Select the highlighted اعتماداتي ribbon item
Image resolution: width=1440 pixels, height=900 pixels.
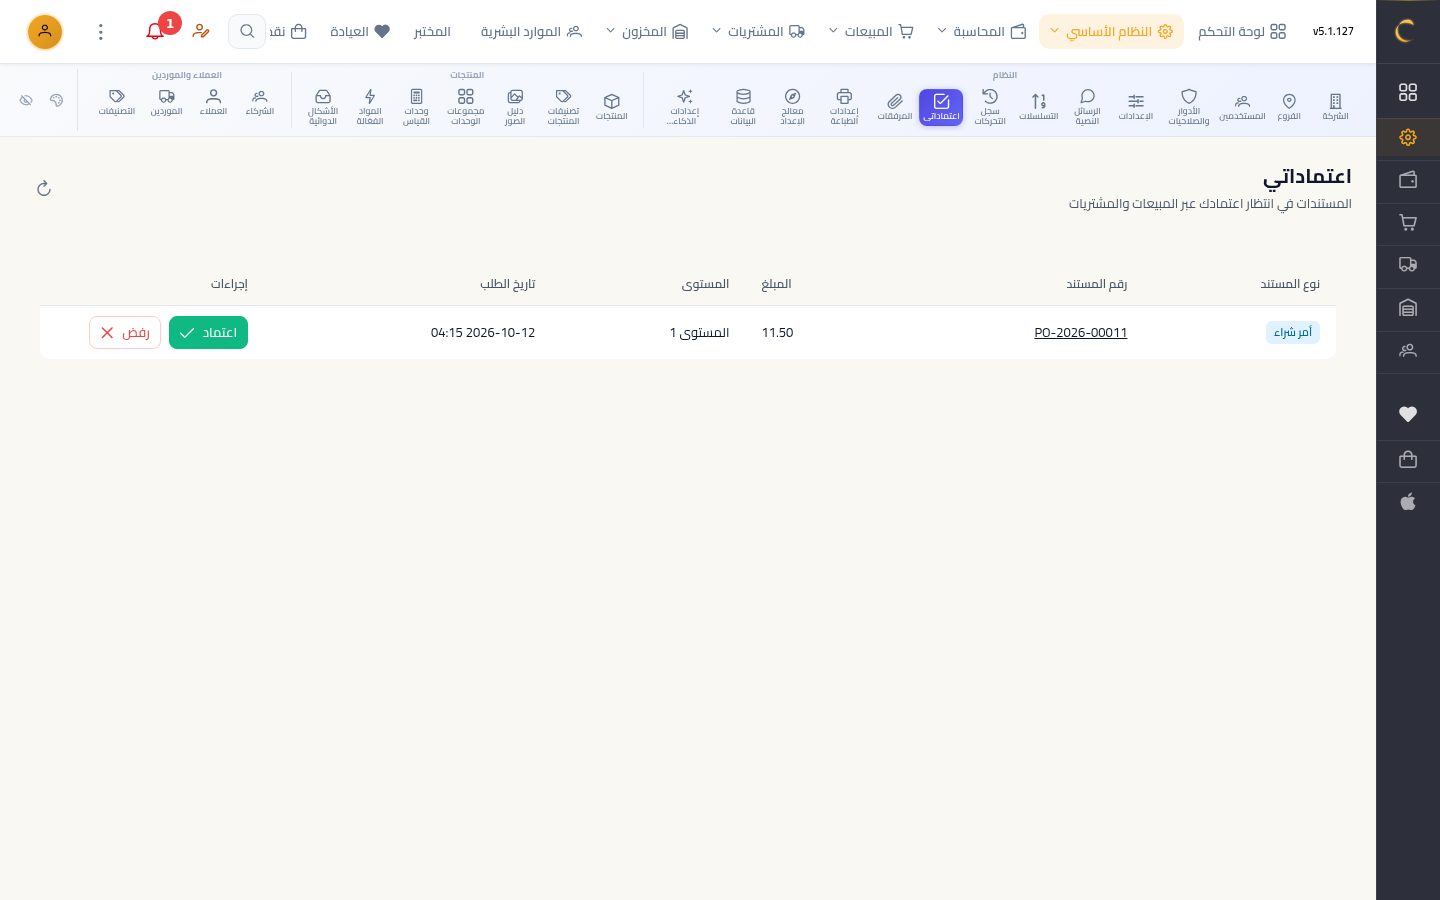941,107
